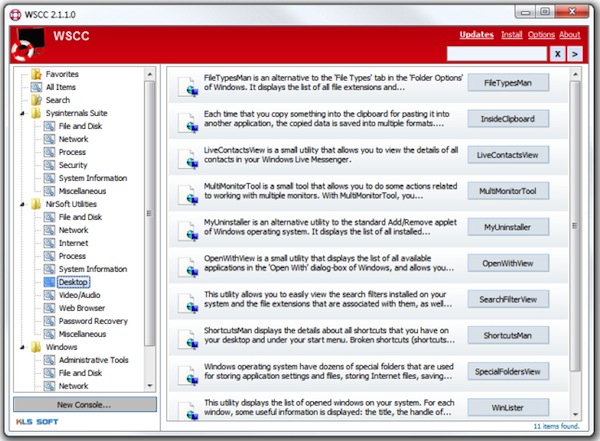Click '11 items found.' status text

point(557,426)
